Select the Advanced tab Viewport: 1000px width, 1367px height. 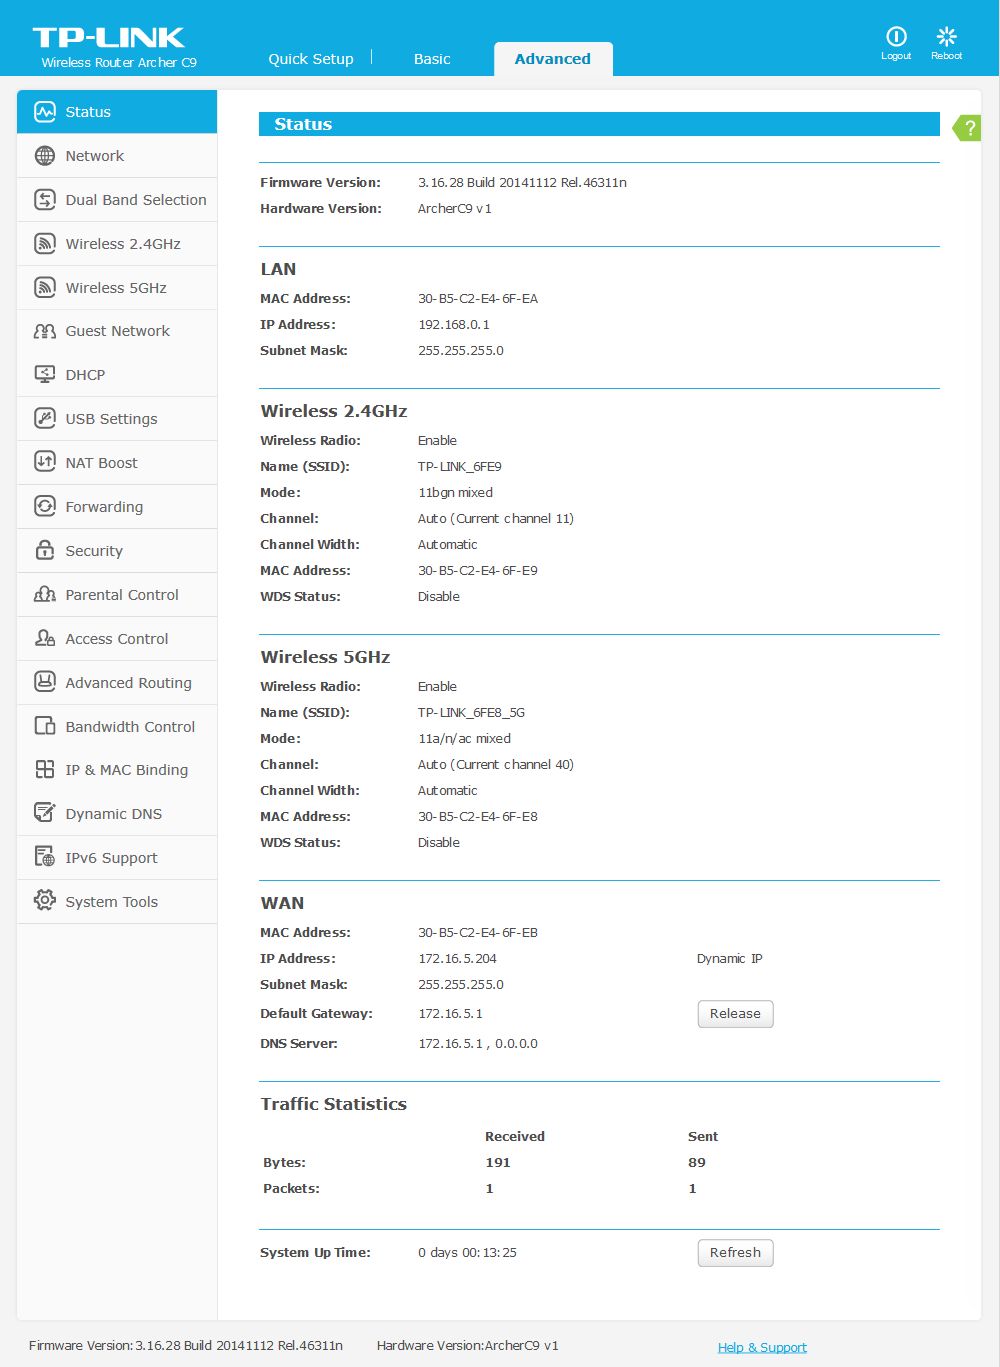(553, 59)
